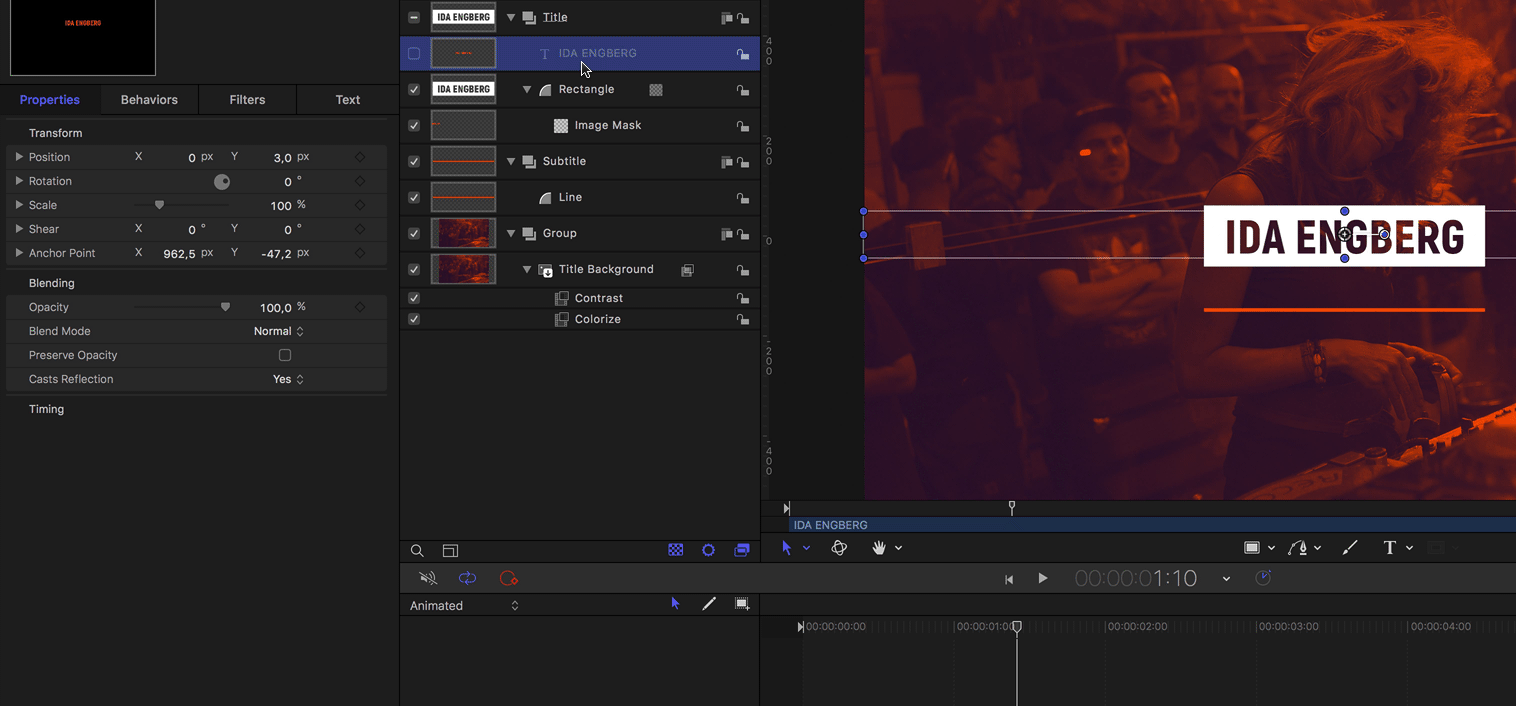Show masks with checkerboard icon
The image size is (1516, 706).
tap(676, 550)
